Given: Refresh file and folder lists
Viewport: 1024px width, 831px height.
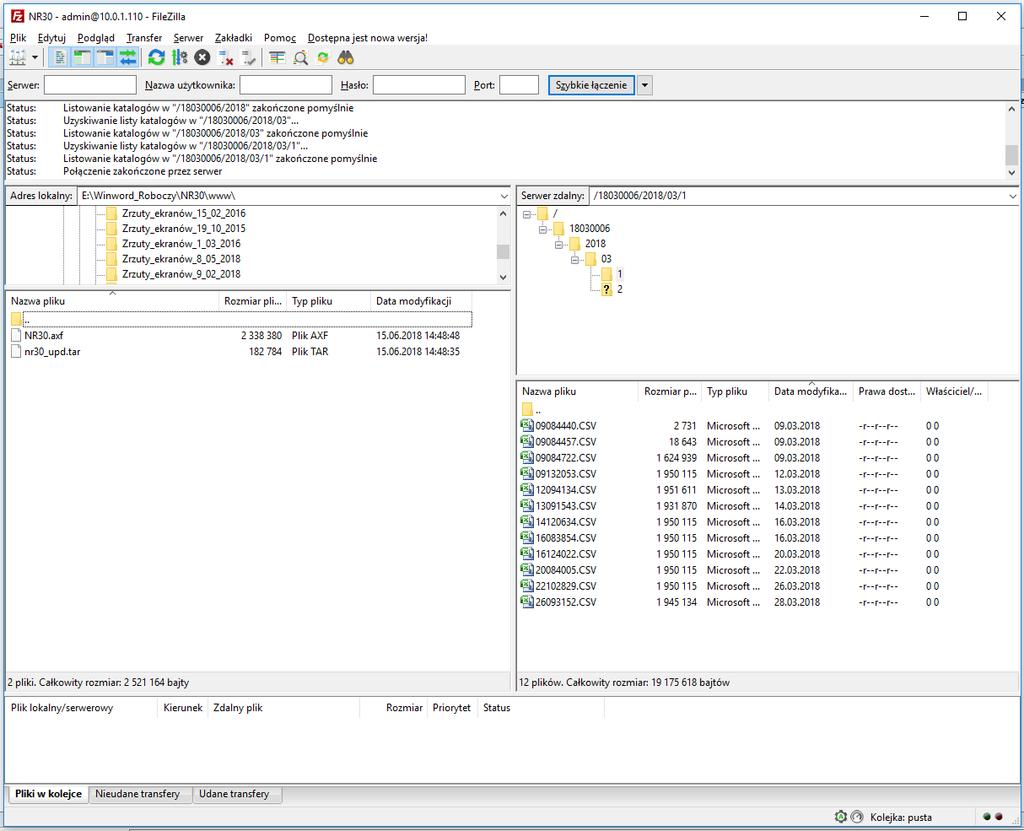Looking at the screenshot, I should 156,58.
